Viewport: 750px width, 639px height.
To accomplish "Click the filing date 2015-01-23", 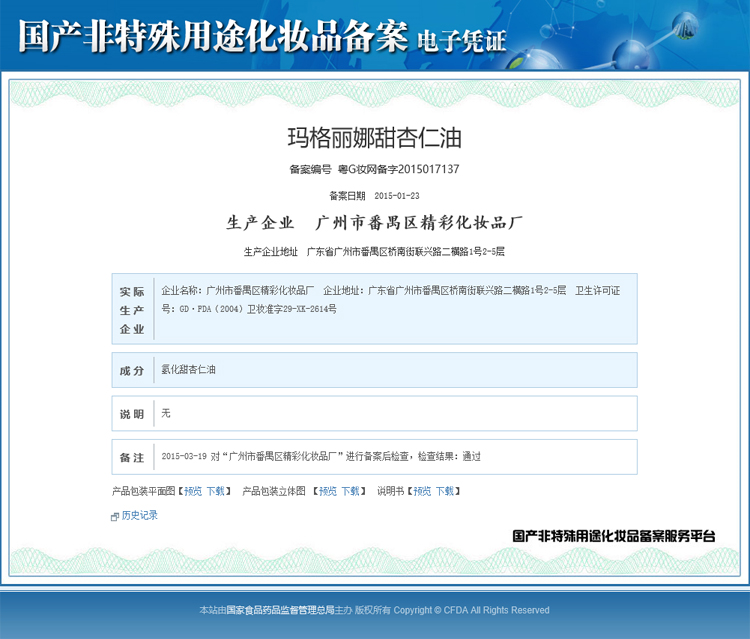I will tap(397, 196).
